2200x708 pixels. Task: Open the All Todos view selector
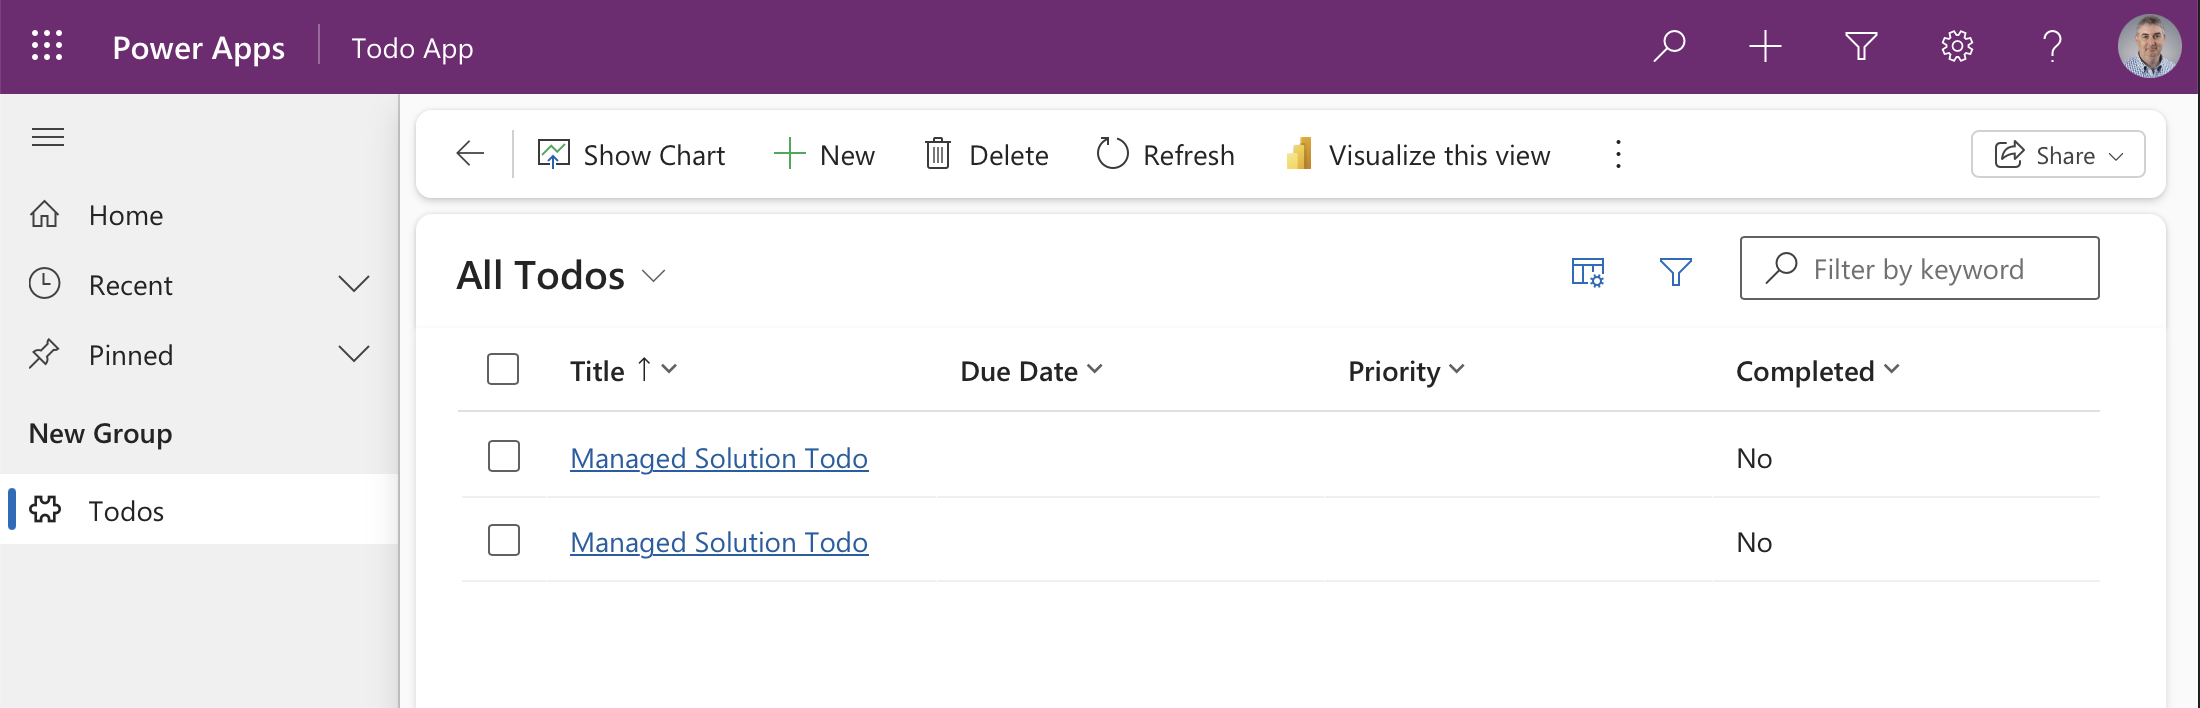tap(561, 275)
